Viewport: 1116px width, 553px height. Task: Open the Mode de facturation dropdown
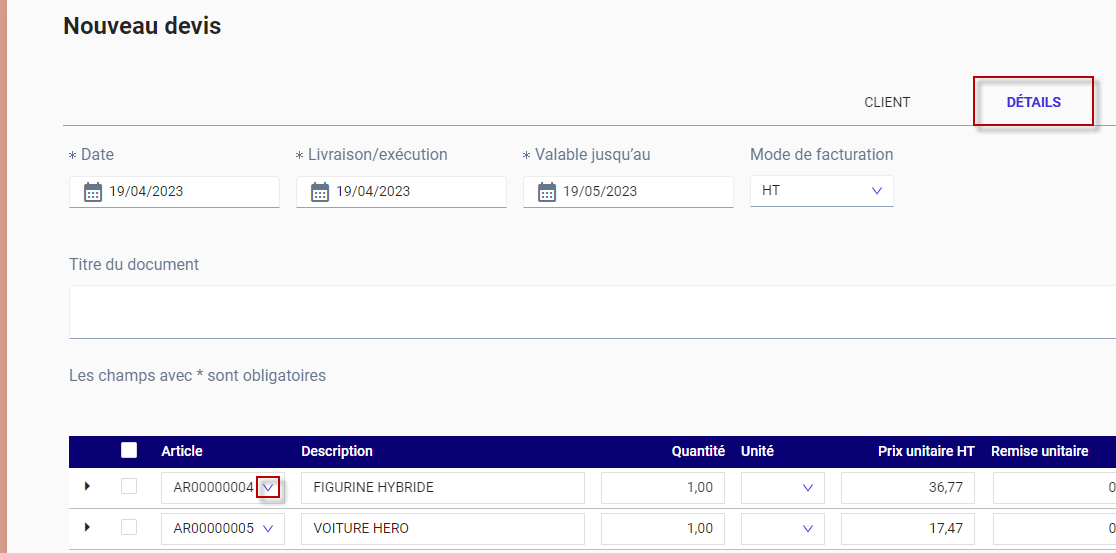click(x=821, y=191)
